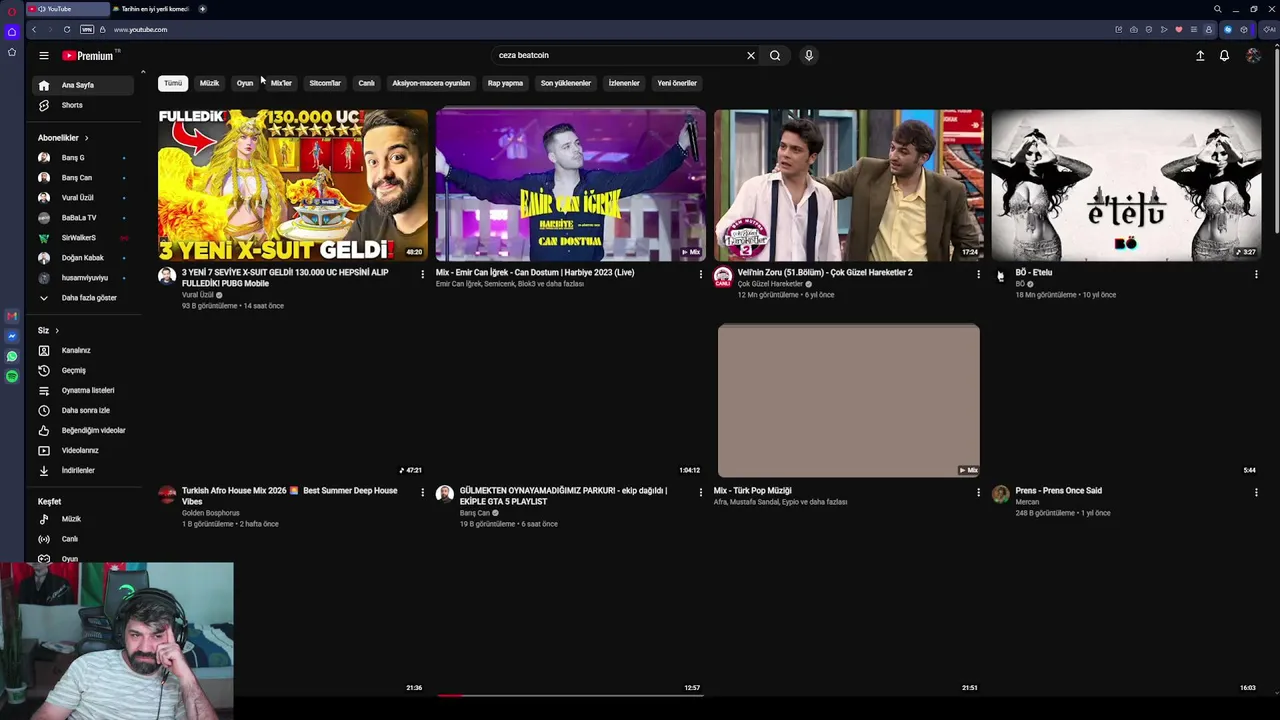This screenshot has width=1280, height=720.
Task: Open the SirWalkerS subscription channel
Action: pyautogui.click(x=82, y=238)
